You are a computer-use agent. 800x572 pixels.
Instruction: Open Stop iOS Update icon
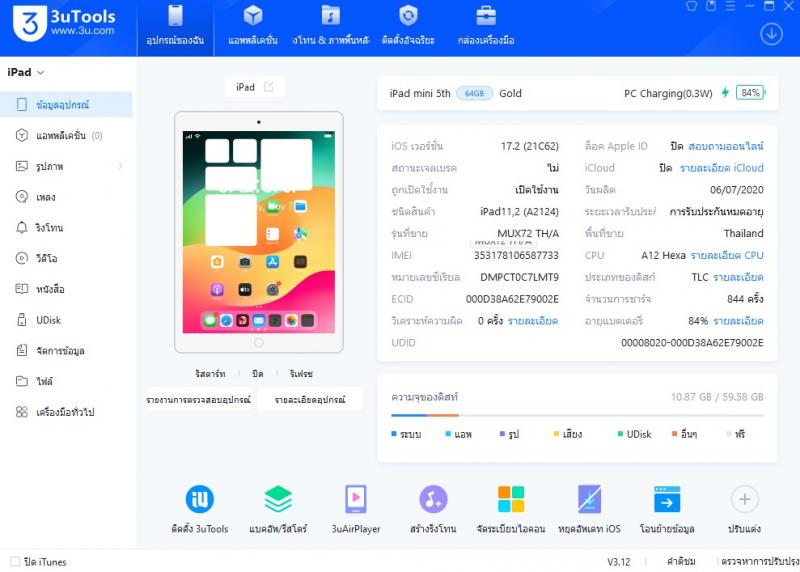click(589, 499)
